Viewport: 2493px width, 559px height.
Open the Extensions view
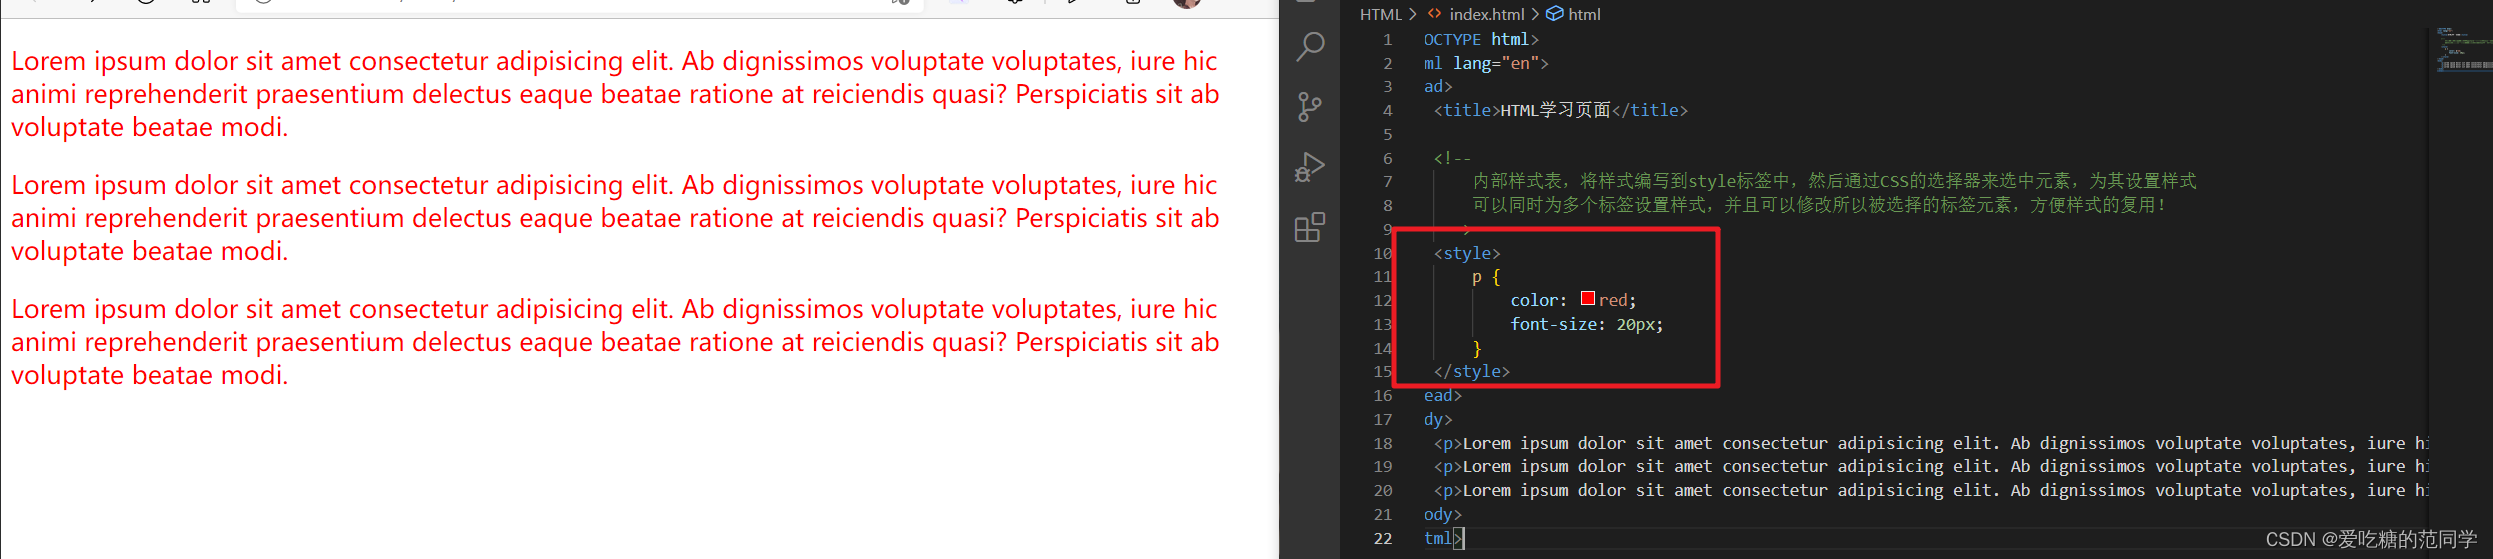1310,227
